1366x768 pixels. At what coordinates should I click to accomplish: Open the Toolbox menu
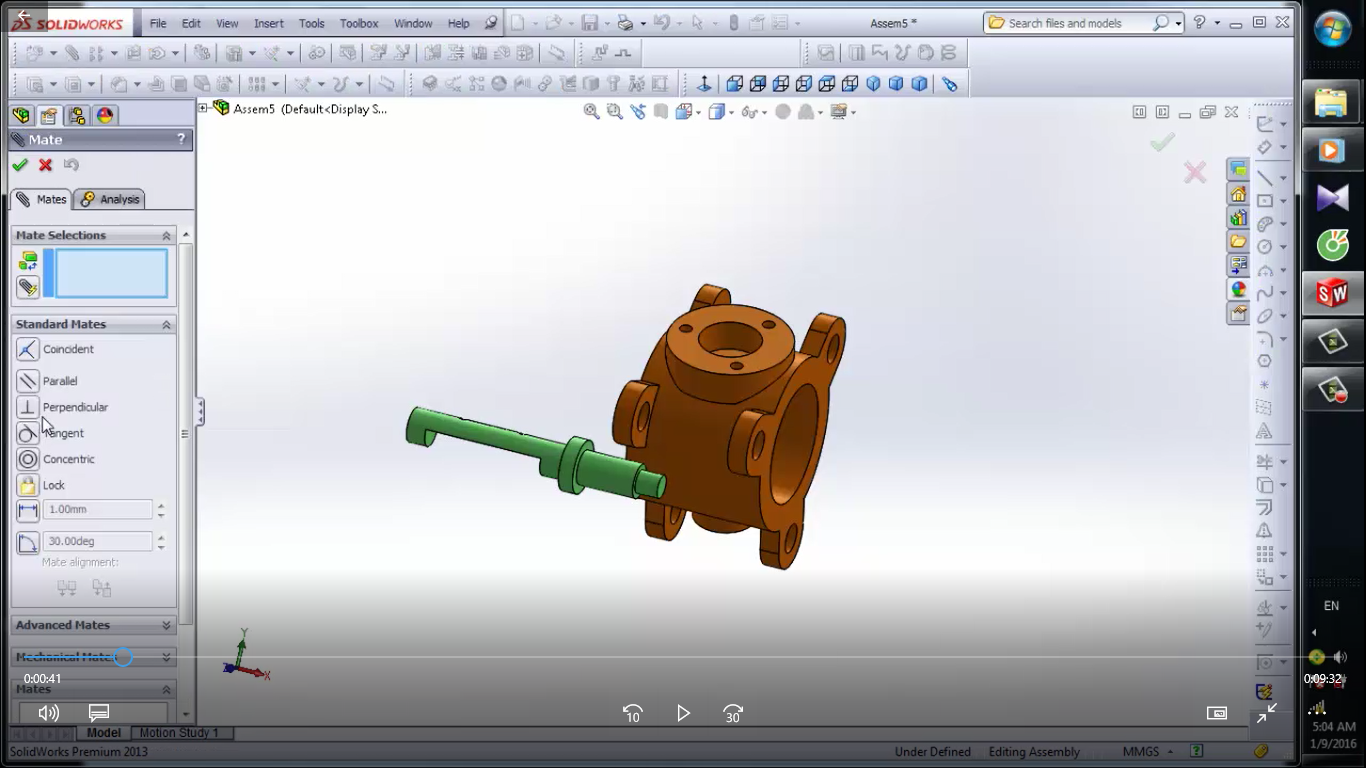point(359,23)
